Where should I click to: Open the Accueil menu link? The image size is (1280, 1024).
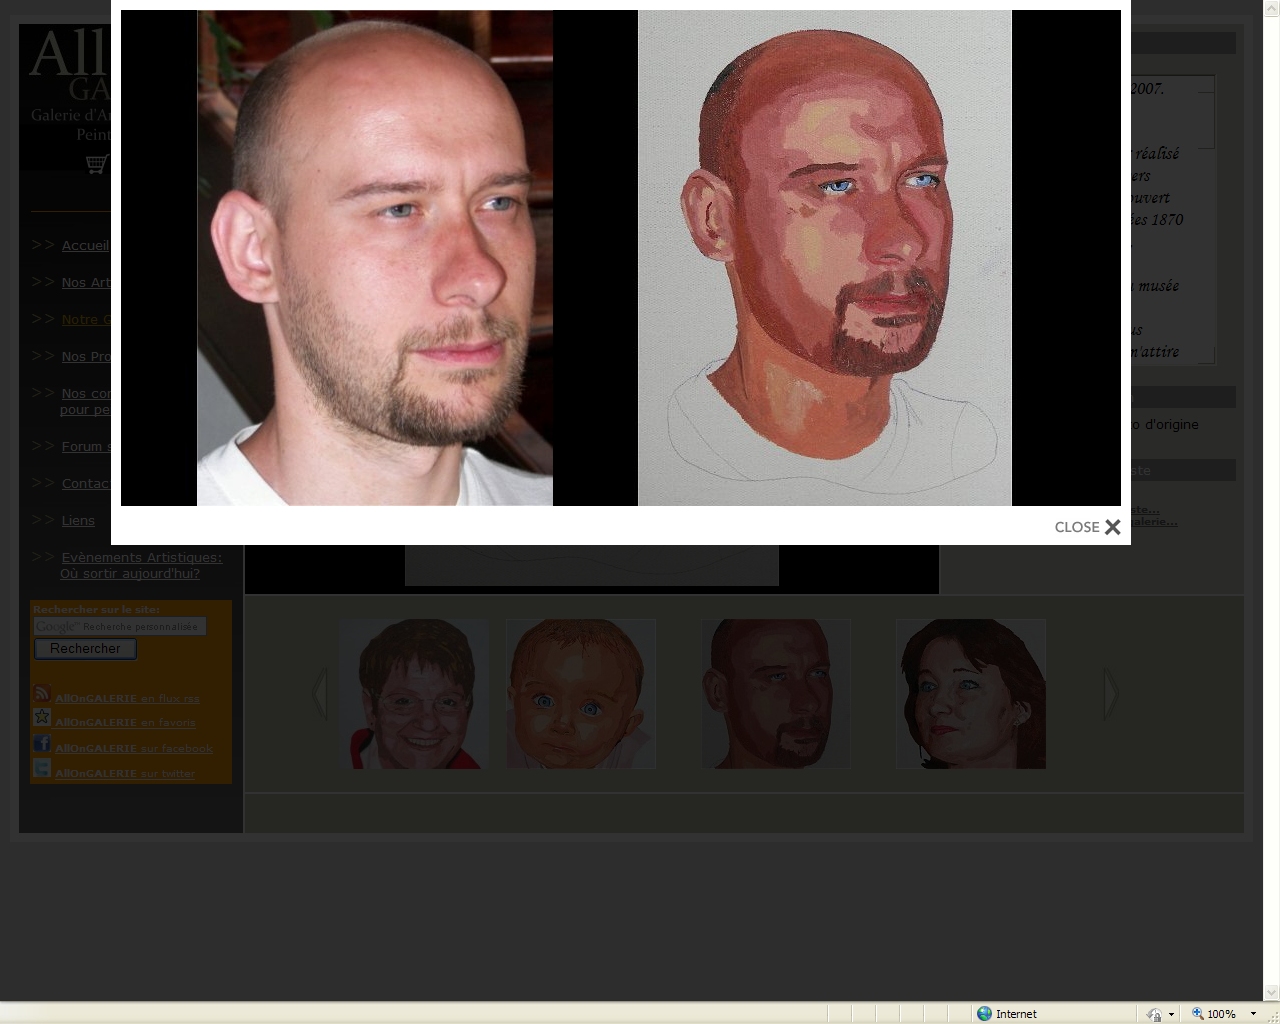point(85,246)
